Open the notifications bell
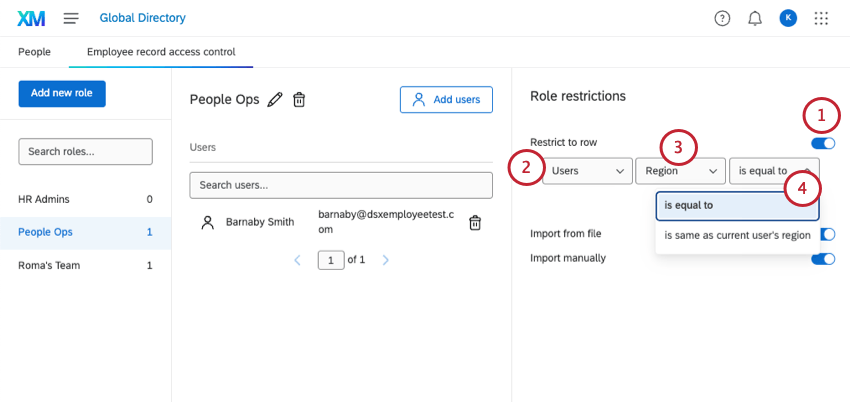 click(x=755, y=18)
